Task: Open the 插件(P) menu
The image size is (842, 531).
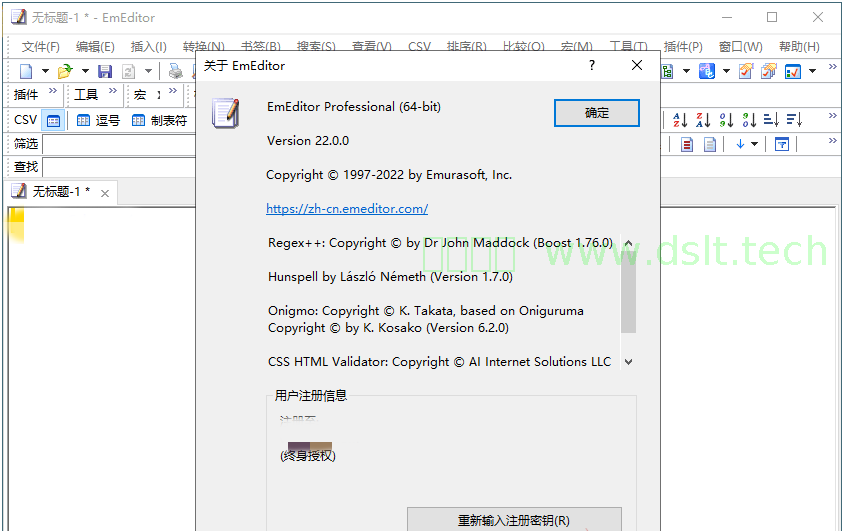Action: (683, 47)
